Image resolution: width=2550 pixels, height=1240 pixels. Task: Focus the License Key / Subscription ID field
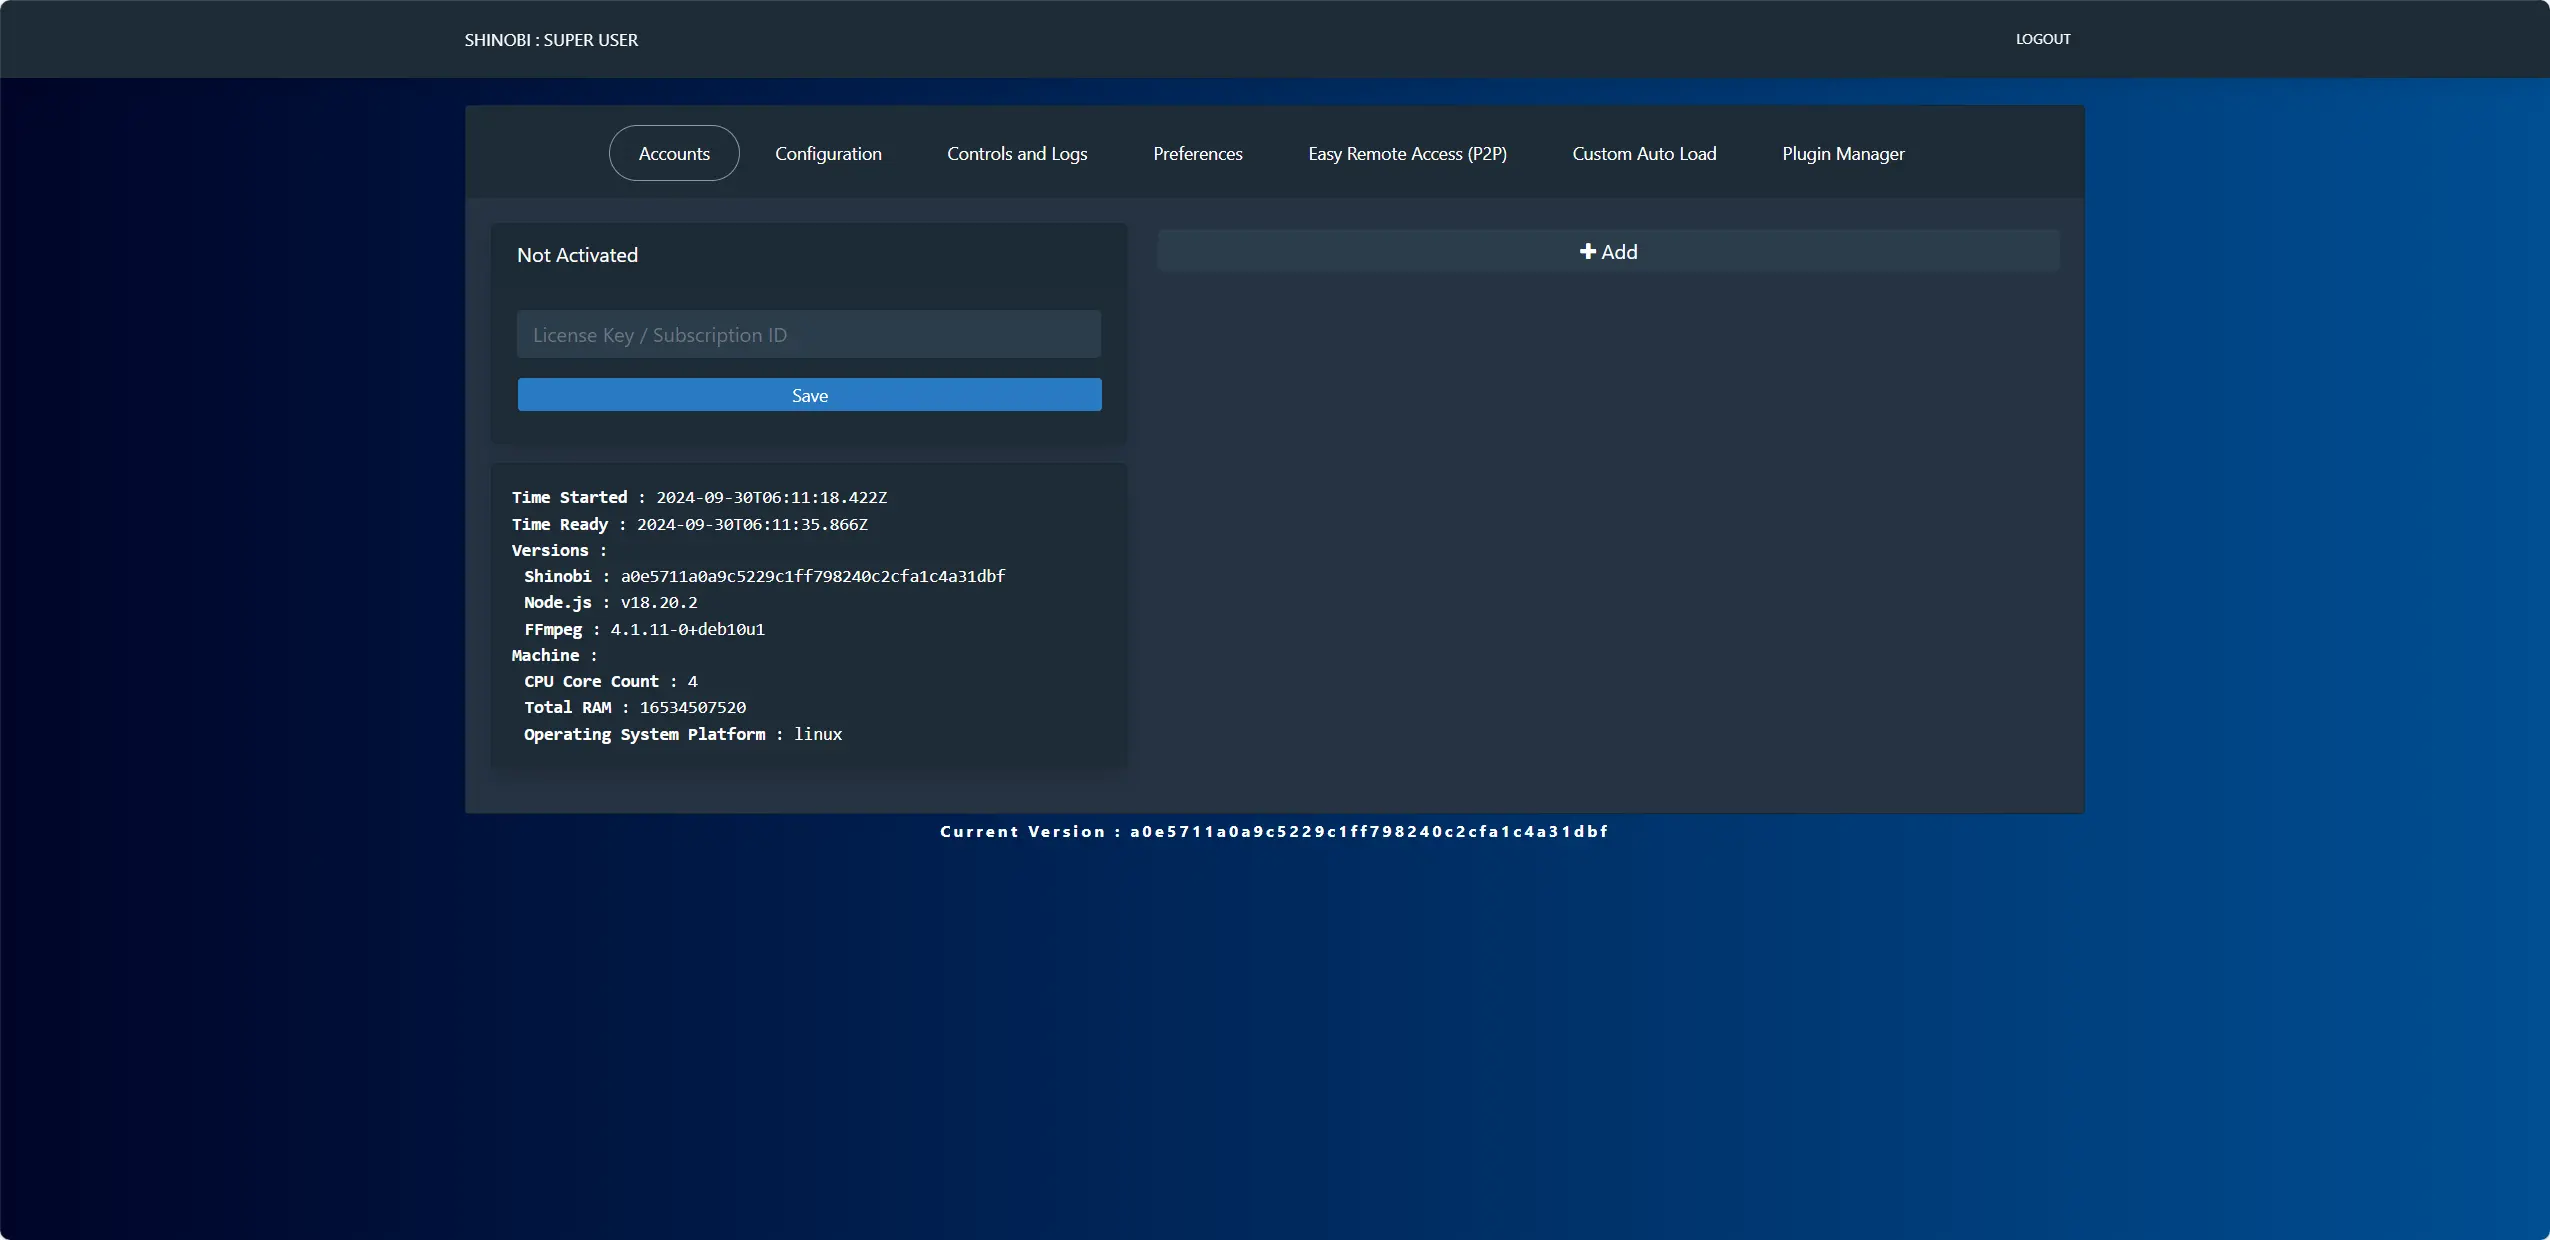[x=808, y=335]
